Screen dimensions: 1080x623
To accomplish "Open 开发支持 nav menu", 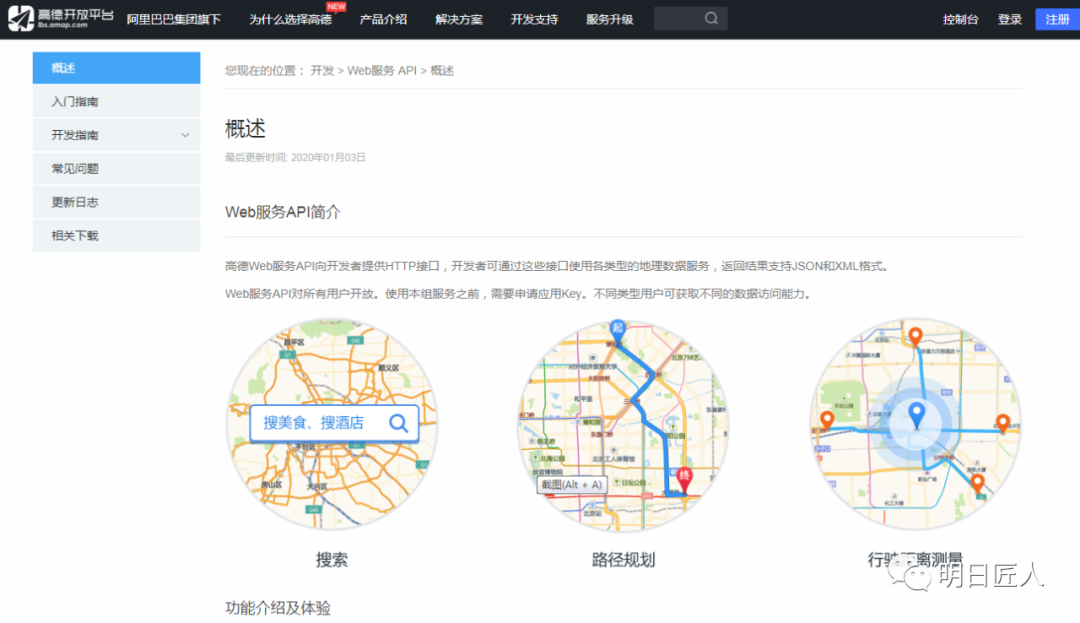I will coord(534,19).
